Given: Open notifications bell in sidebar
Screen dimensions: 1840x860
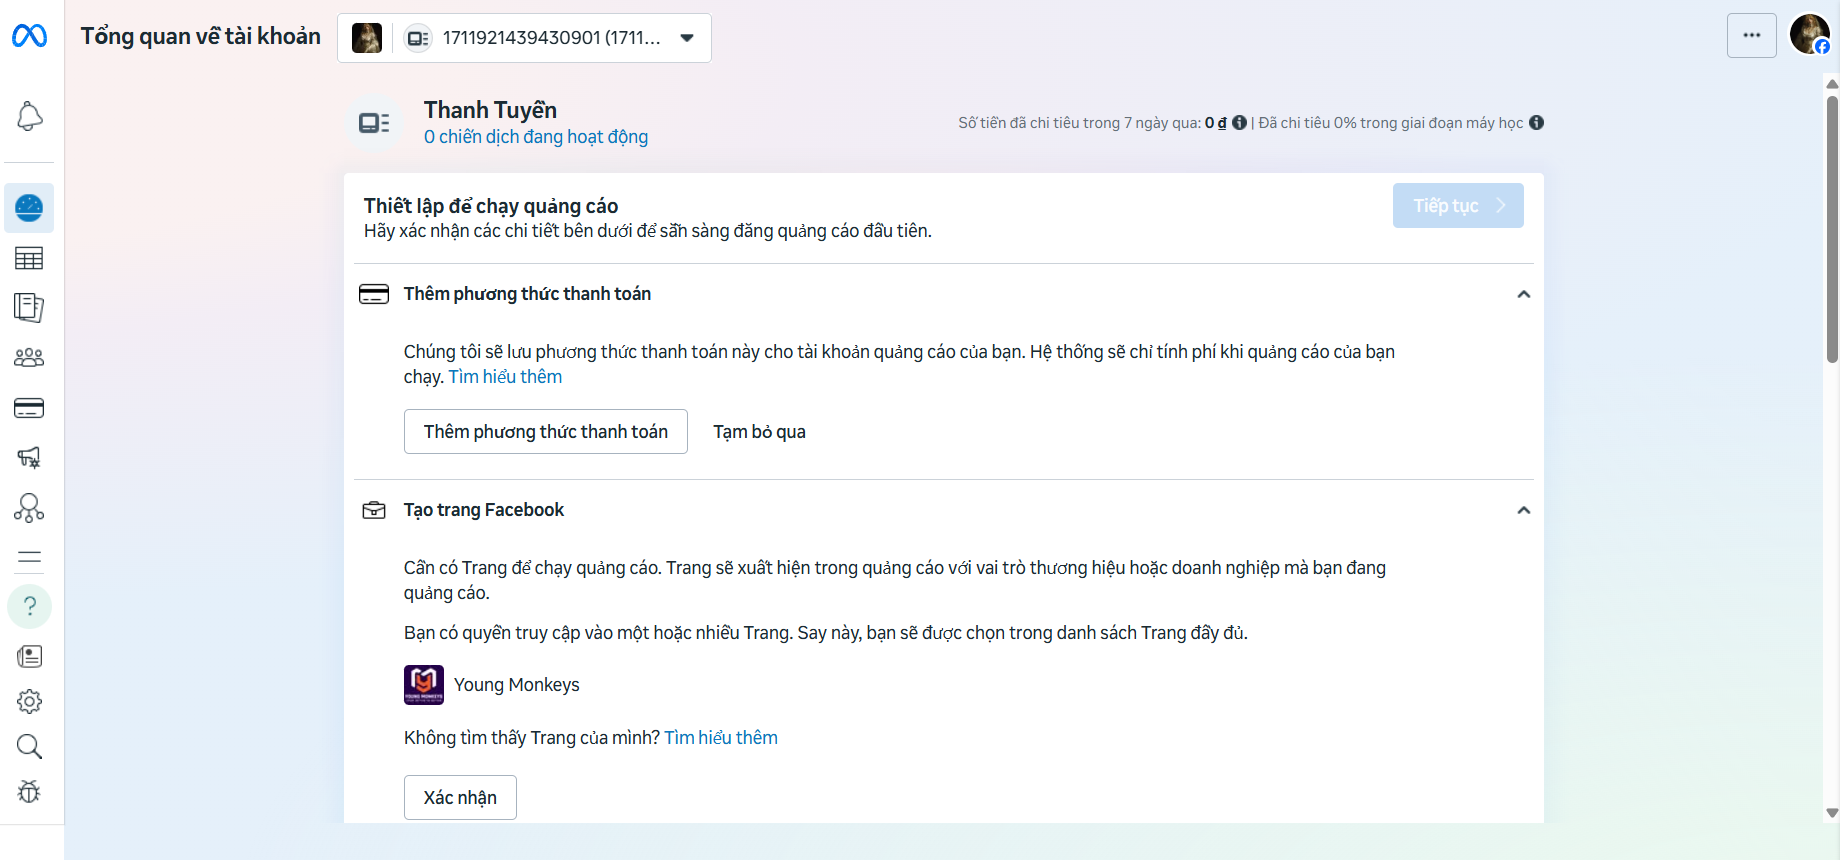Looking at the screenshot, I should pos(29,117).
